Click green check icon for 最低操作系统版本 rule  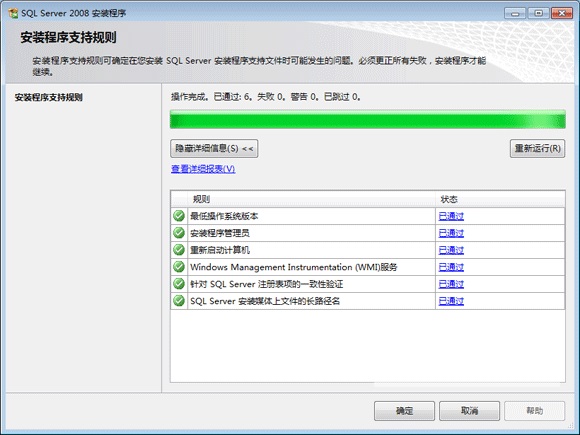point(179,216)
